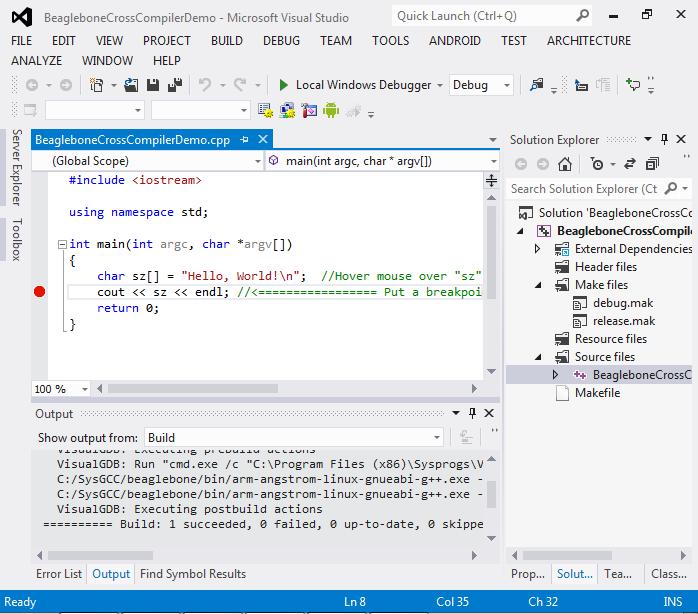Collapse the Make files folder
This screenshot has height=614, width=698.
coord(538,285)
